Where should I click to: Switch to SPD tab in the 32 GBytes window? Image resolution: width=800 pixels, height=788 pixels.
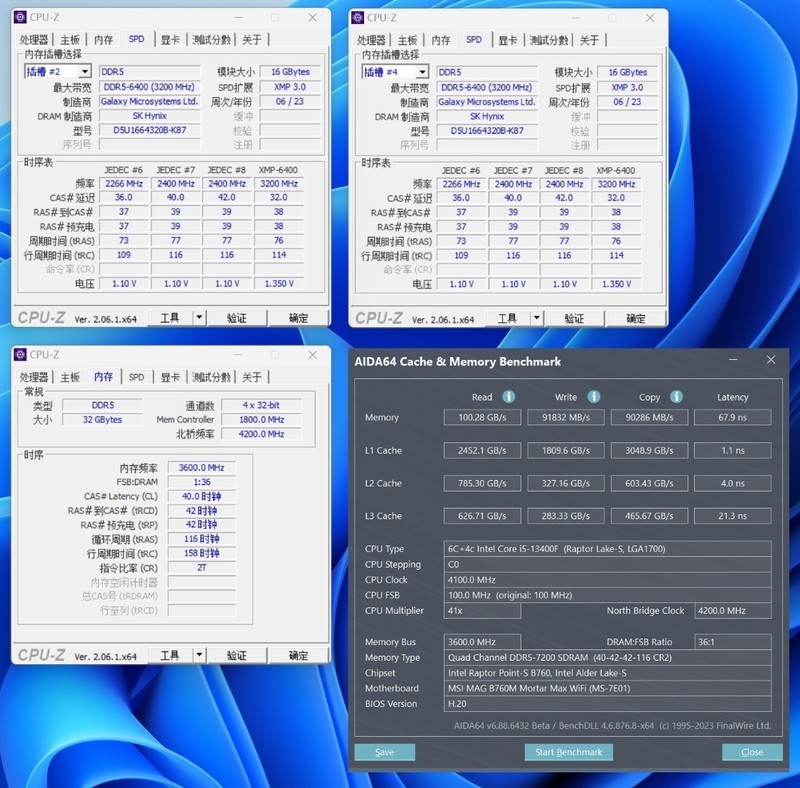136,377
